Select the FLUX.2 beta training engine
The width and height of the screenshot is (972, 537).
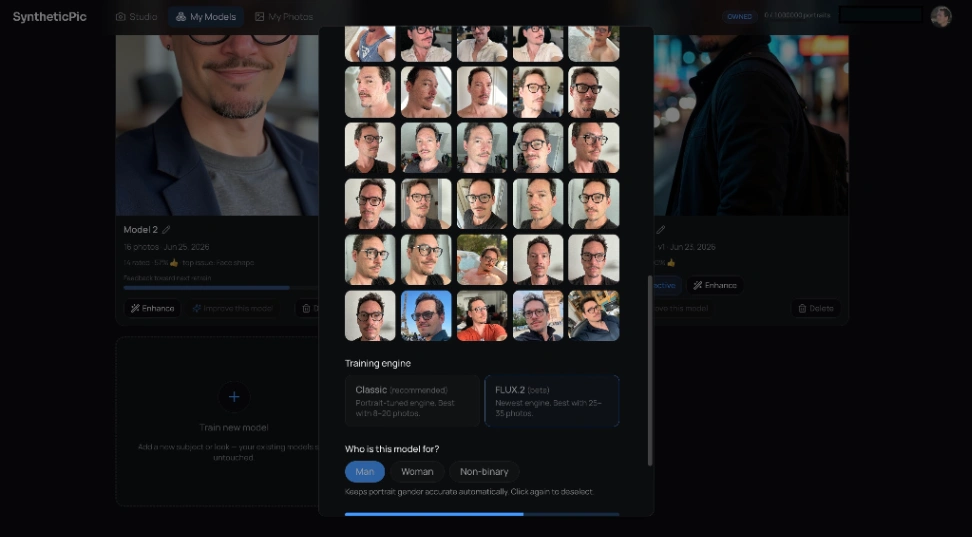point(552,401)
